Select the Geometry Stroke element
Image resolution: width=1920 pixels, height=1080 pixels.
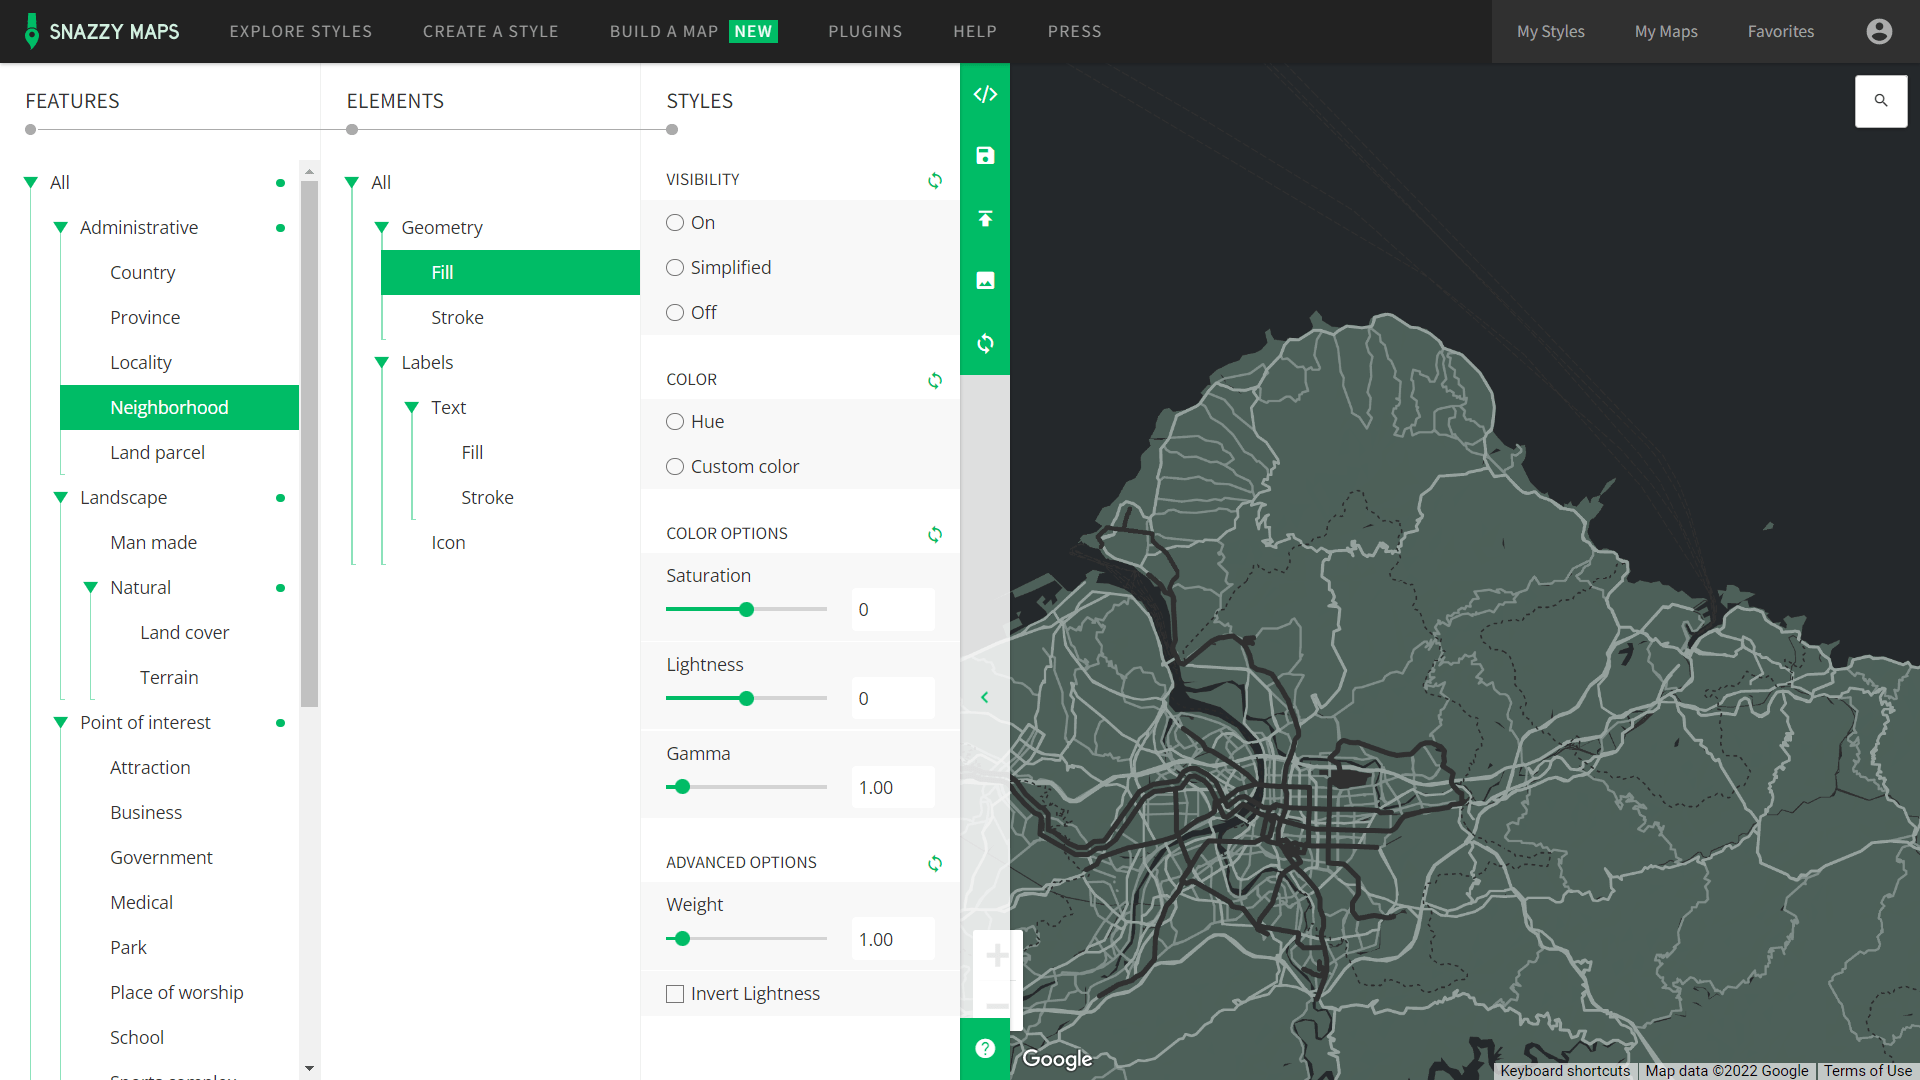coord(457,317)
